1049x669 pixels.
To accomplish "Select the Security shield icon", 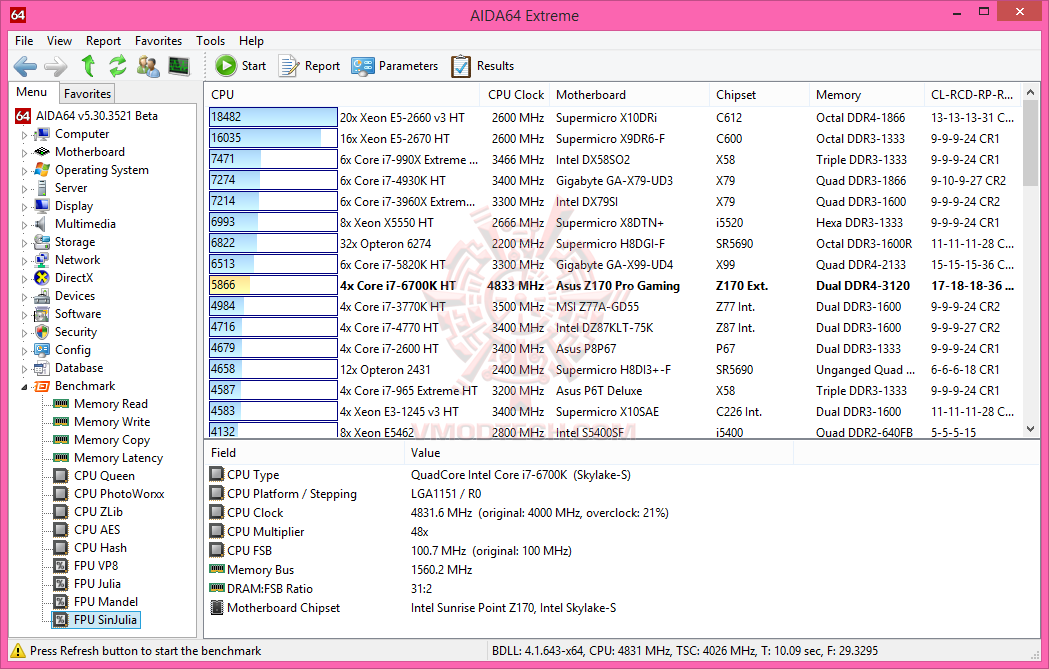I will [x=41, y=332].
